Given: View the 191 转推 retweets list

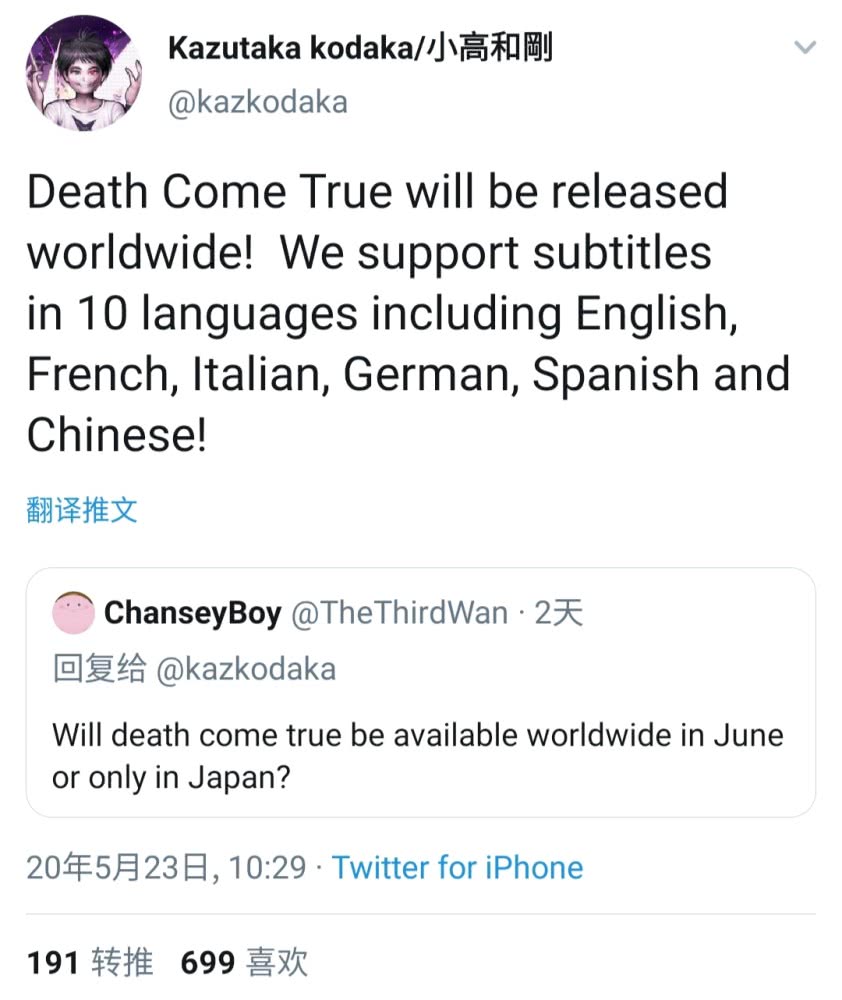Looking at the screenshot, I should coord(90,962).
